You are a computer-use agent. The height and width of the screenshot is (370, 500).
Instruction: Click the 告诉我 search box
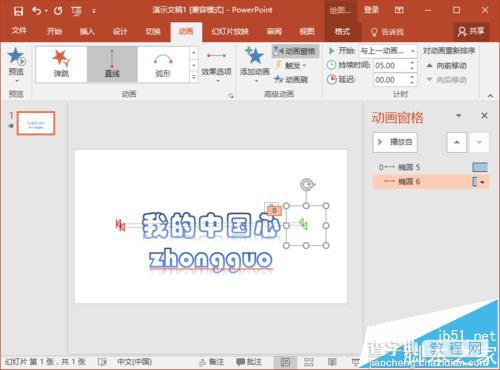pos(388,32)
